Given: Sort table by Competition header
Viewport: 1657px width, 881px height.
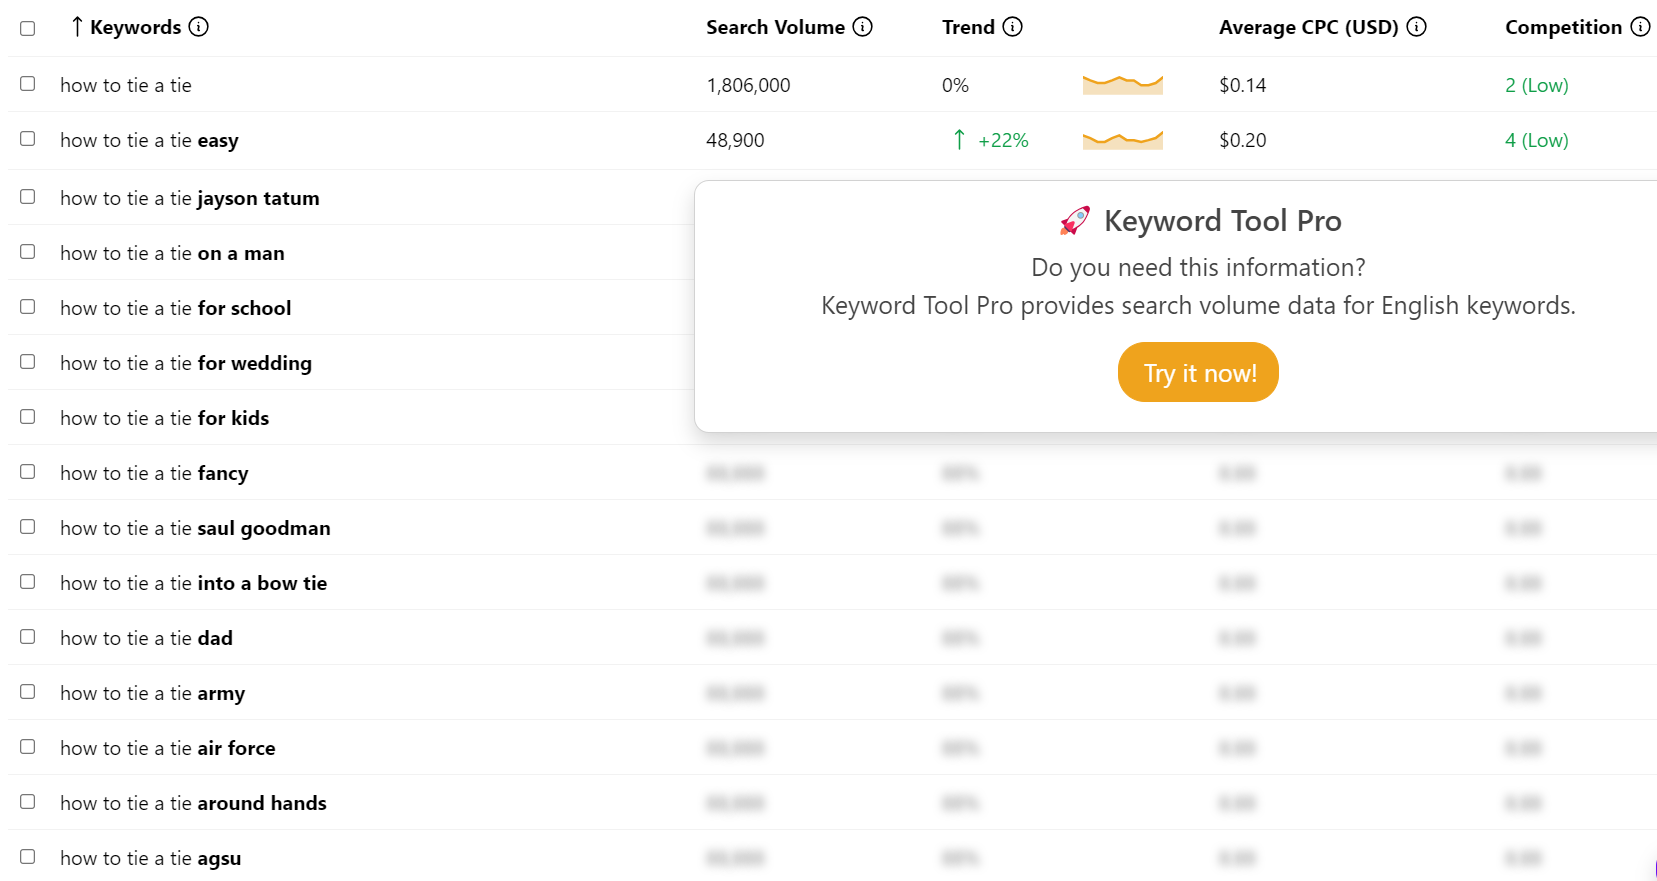Looking at the screenshot, I should pyautogui.click(x=1563, y=27).
